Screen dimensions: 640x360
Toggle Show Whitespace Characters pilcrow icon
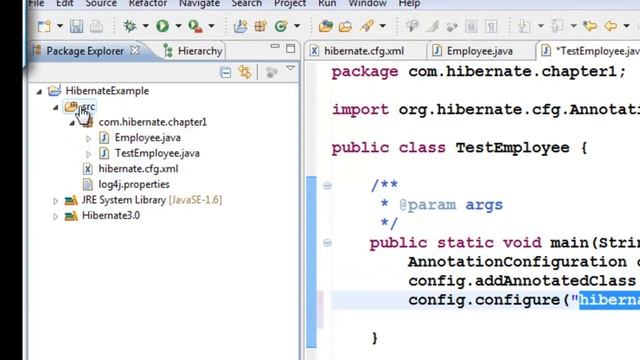491,27
